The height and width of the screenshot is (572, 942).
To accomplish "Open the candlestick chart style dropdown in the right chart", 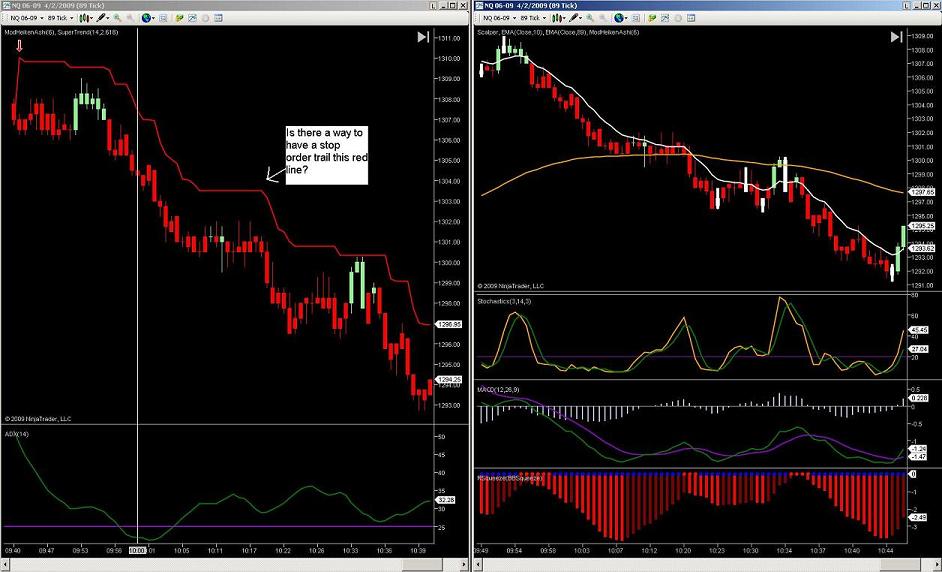I will [x=559, y=18].
